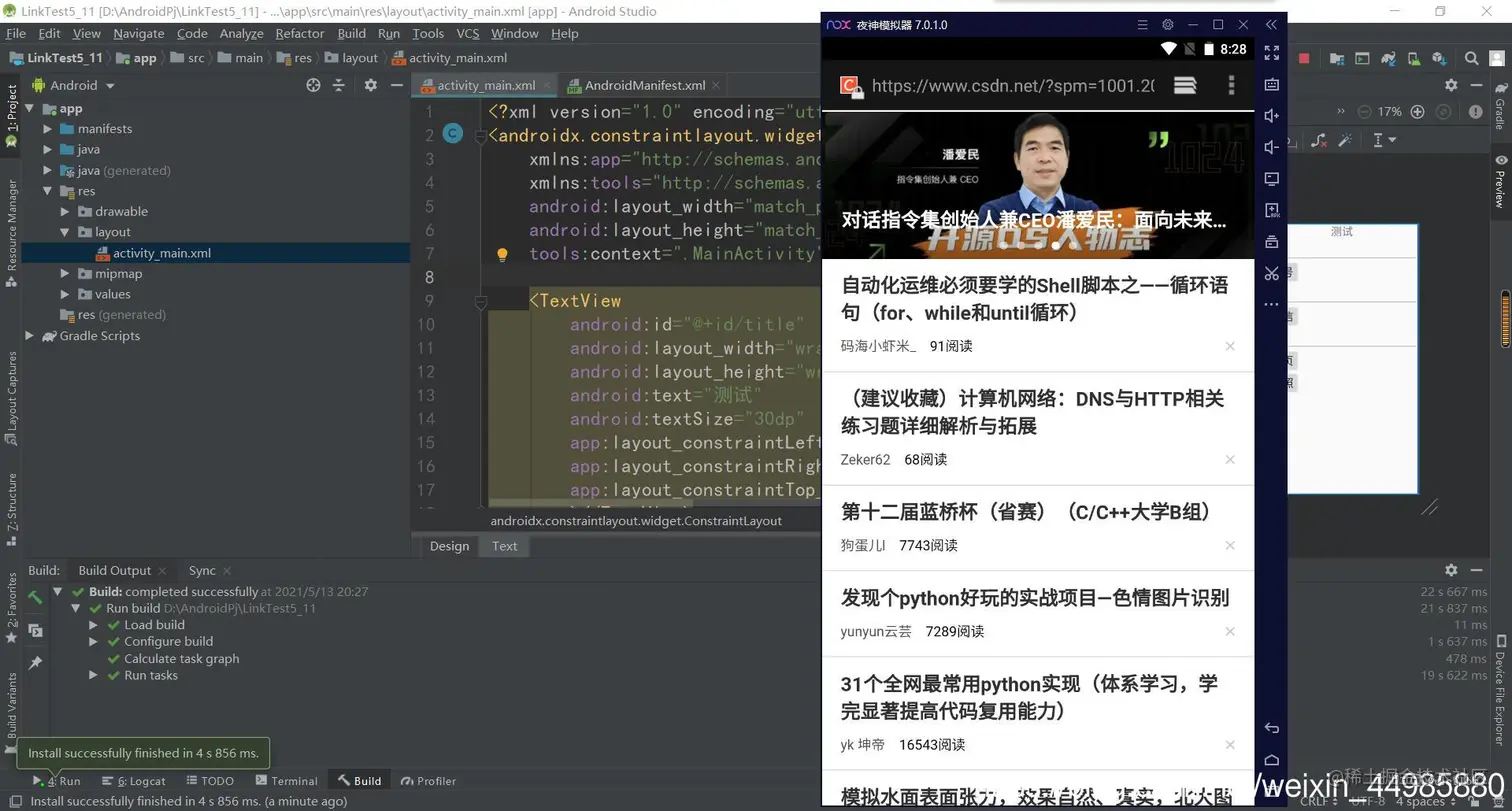Zoom out the layout preview with minus

pyautogui.click(x=1363, y=112)
